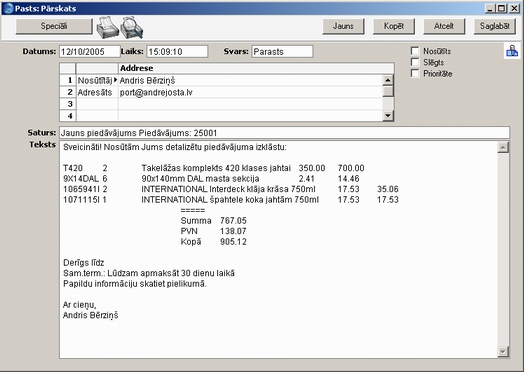Click row number 1 header
The width and height of the screenshot is (524, 372).
pyautogui.click(x=68, y=81)
